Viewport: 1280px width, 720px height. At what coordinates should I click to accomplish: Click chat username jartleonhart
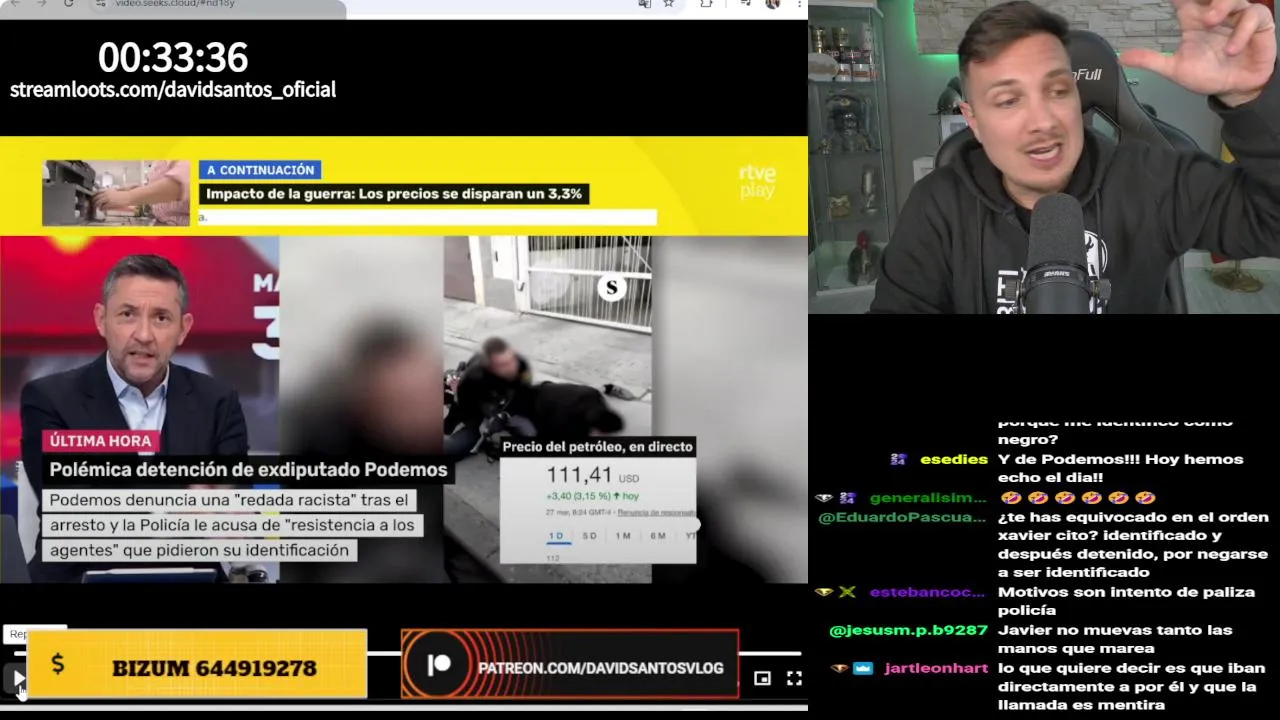point(936,668)
